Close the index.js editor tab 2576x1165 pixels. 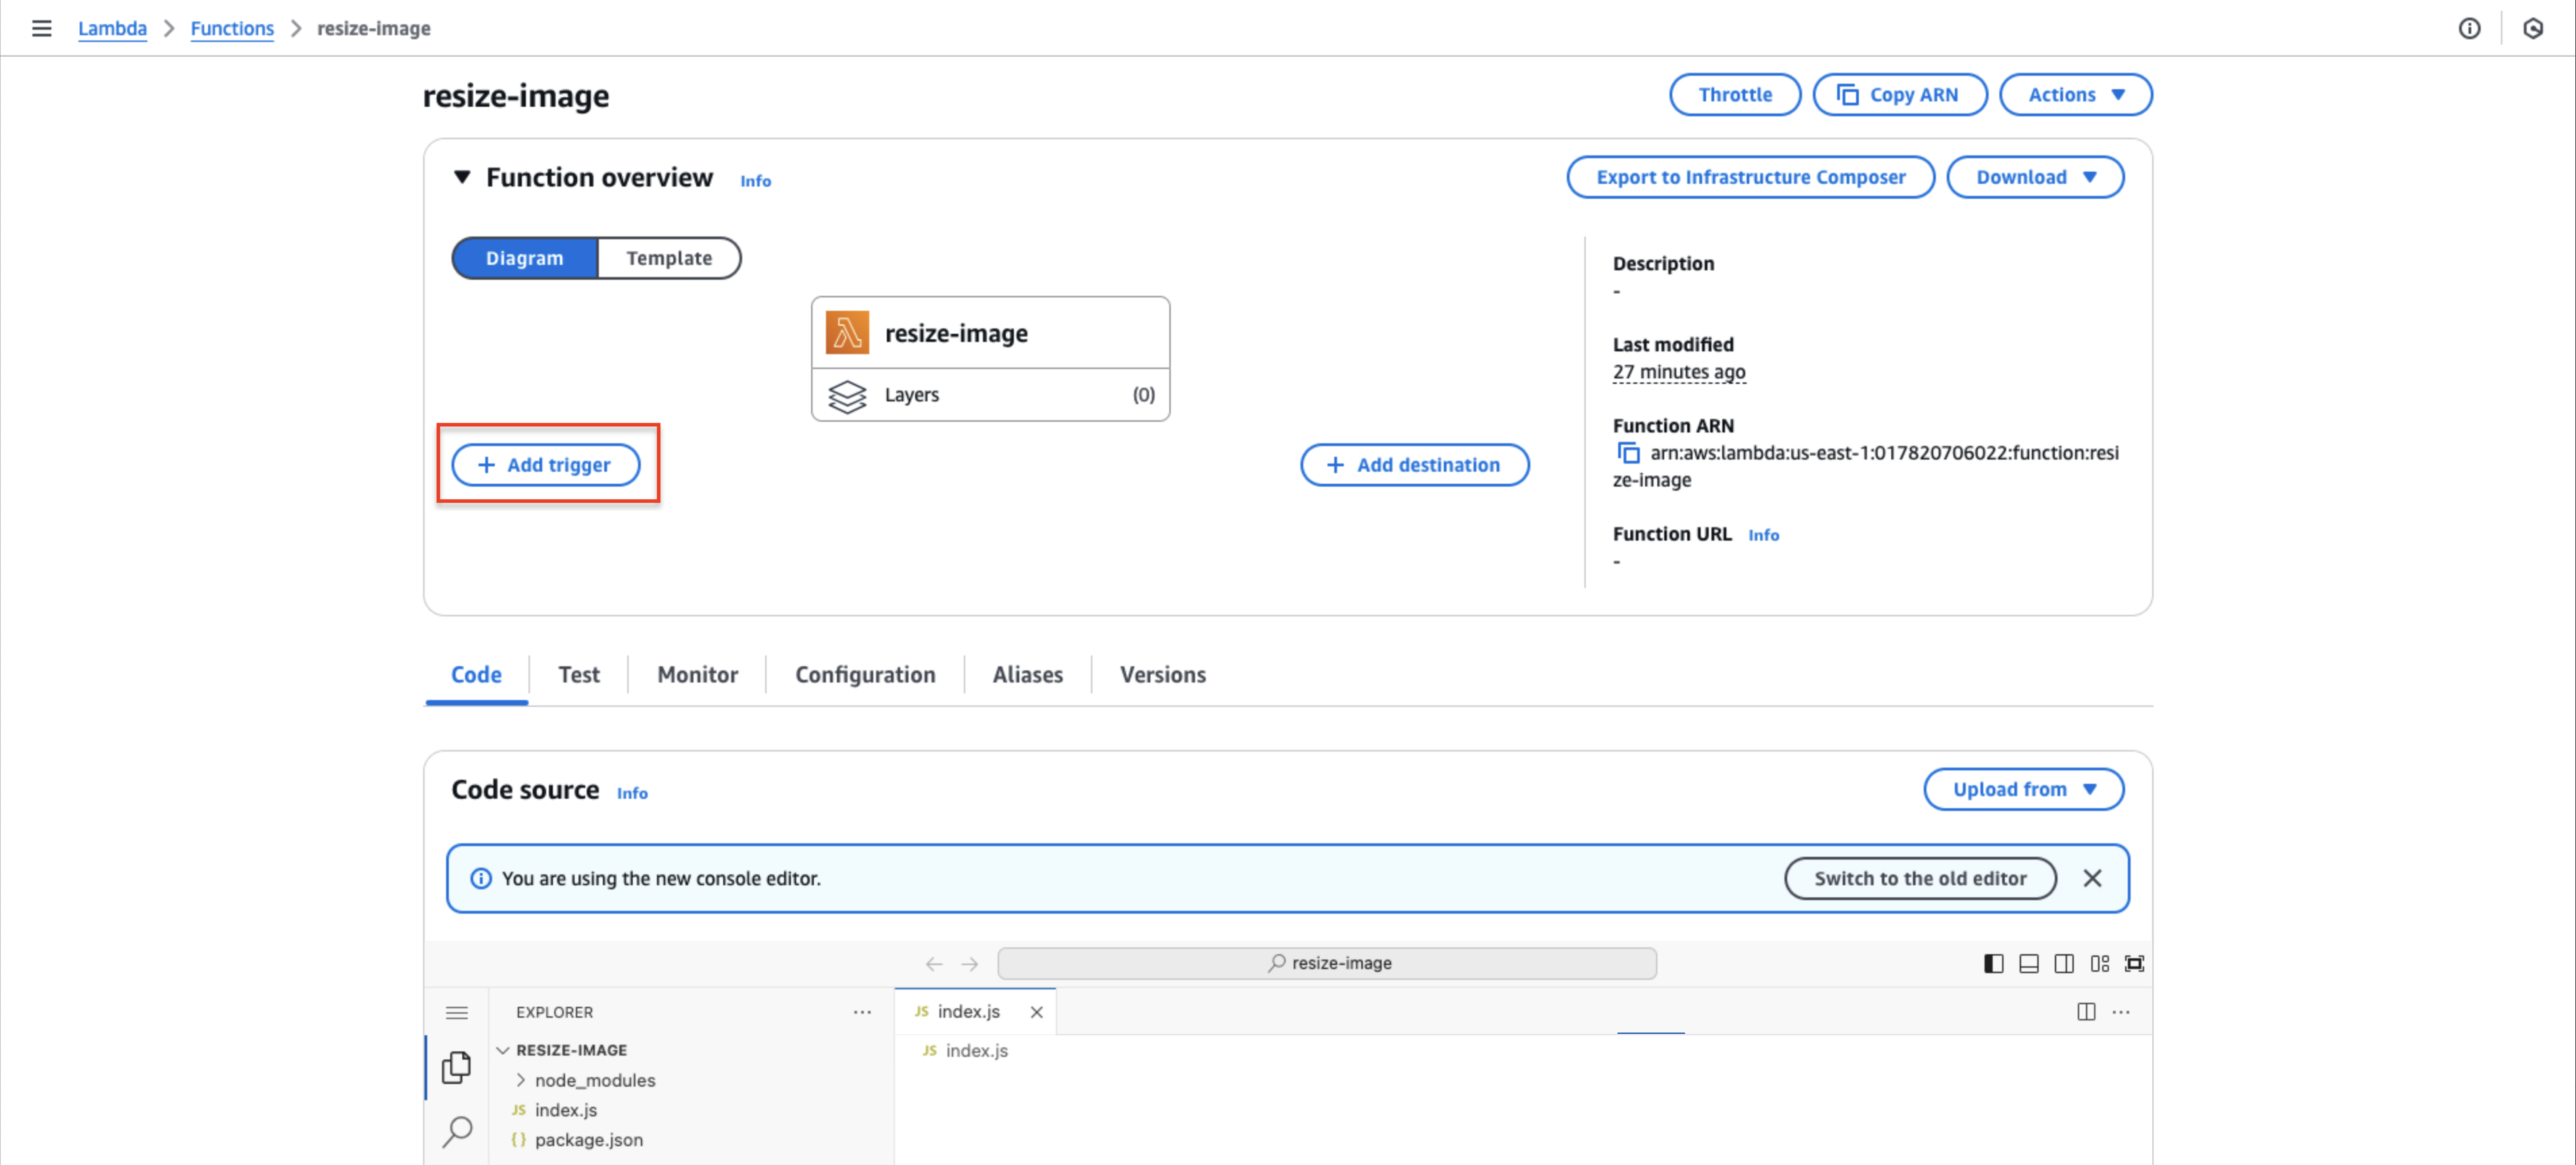[1037, 1012]
